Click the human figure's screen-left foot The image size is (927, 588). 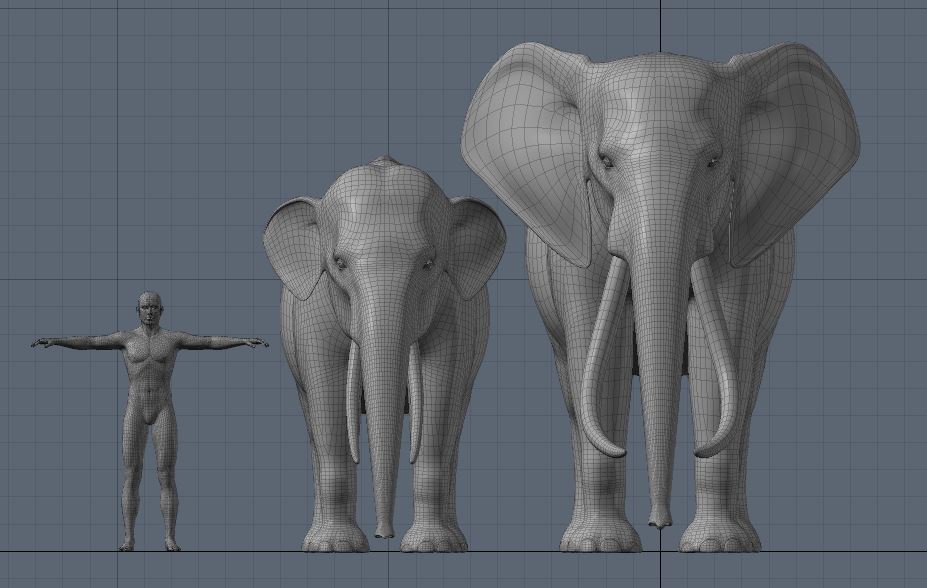(128, 544)
